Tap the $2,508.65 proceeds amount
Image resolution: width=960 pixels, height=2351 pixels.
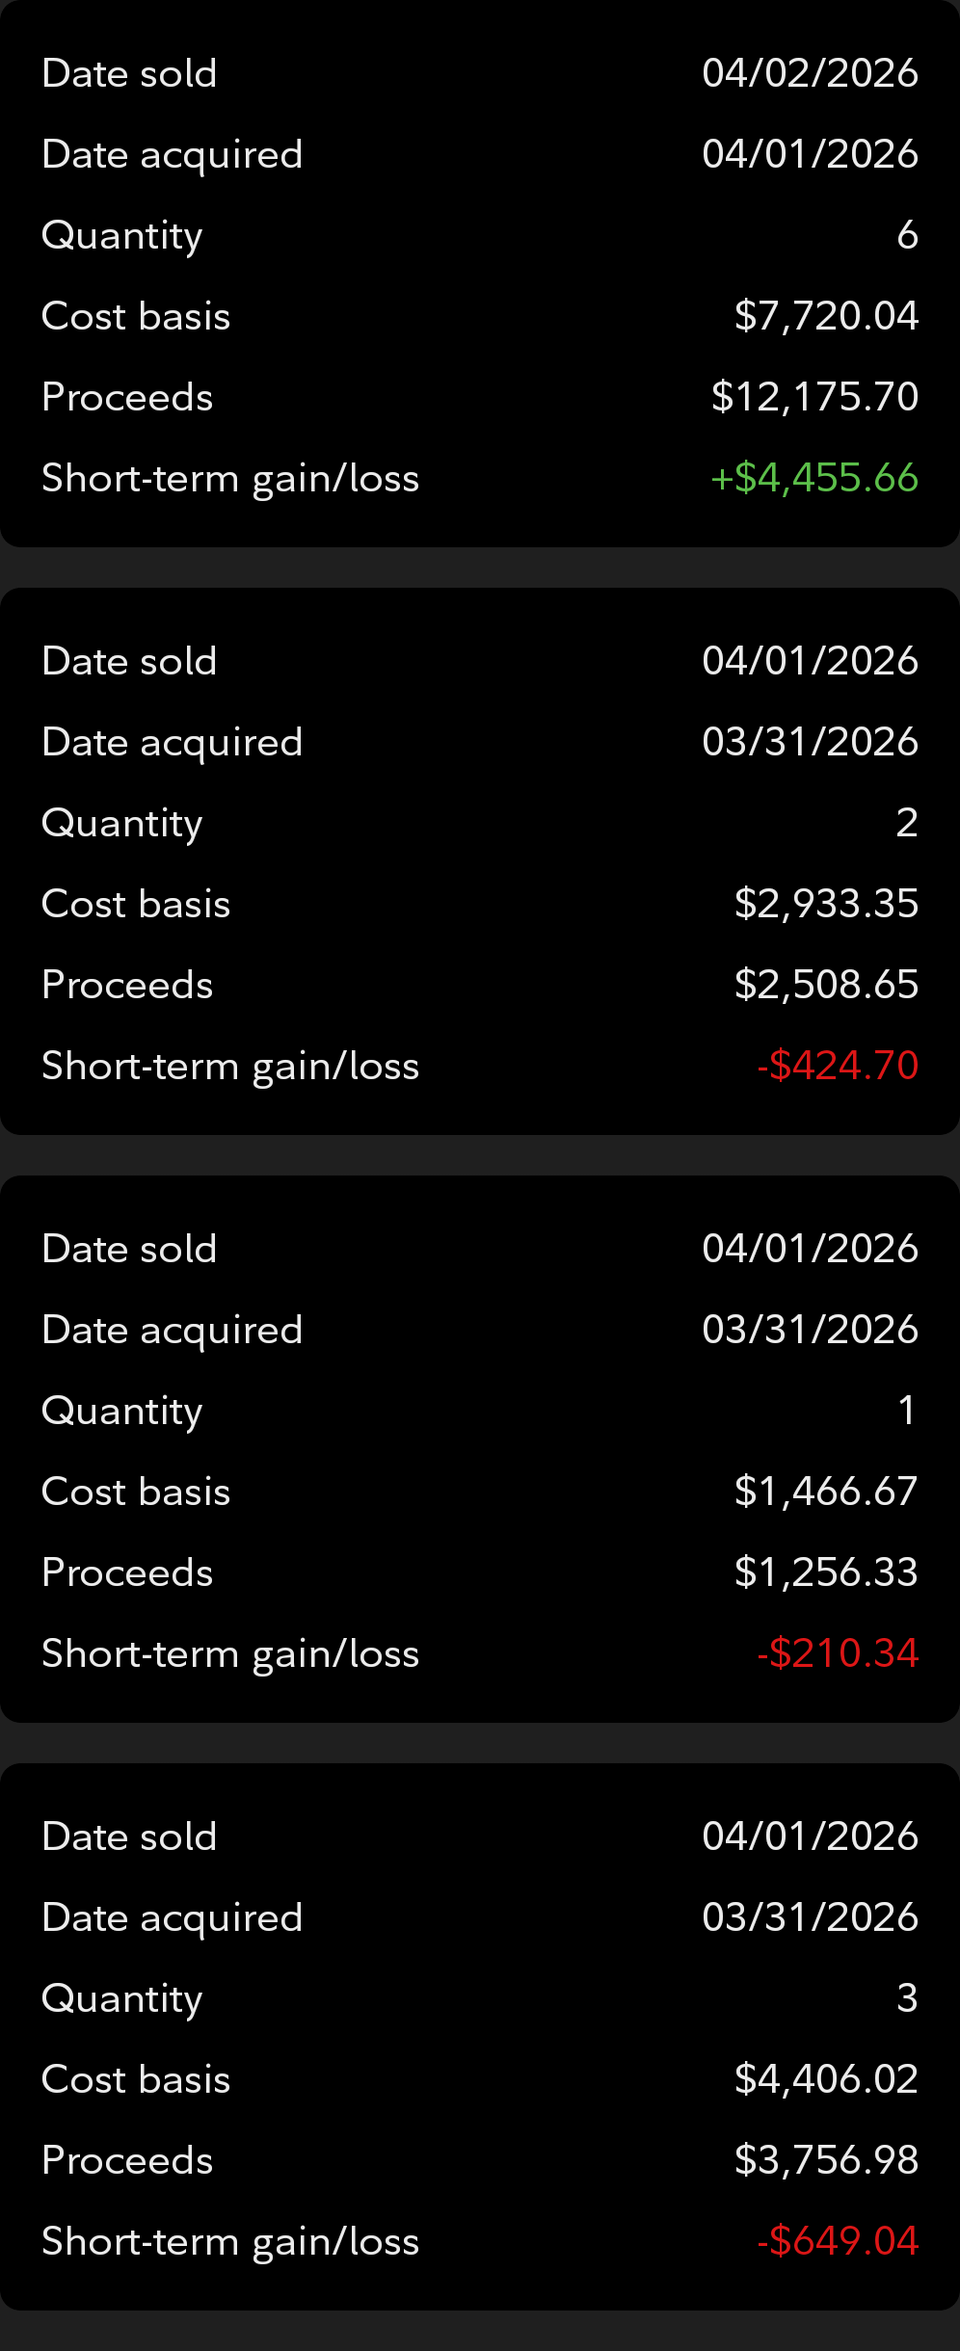coord(826,985)
